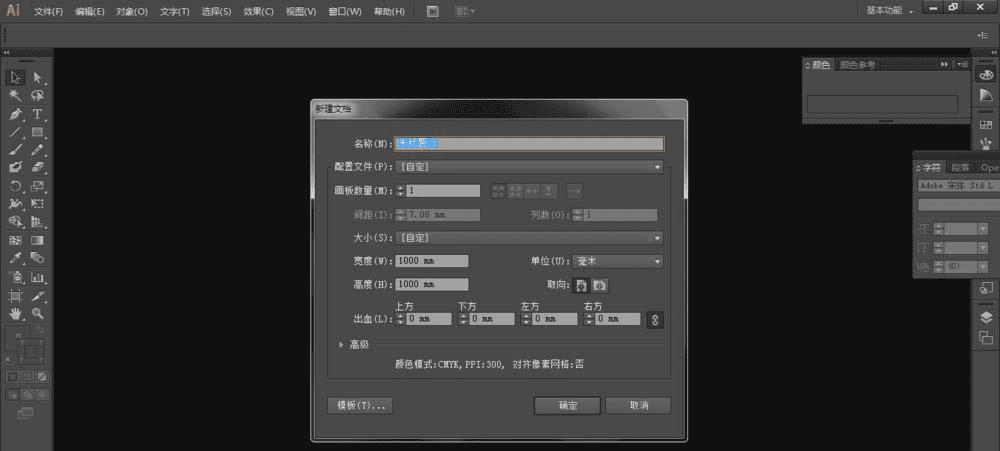This screenshot has width=1000, height=451.
Task: Open the 文字(T) menu
Action: coord(175,11)
